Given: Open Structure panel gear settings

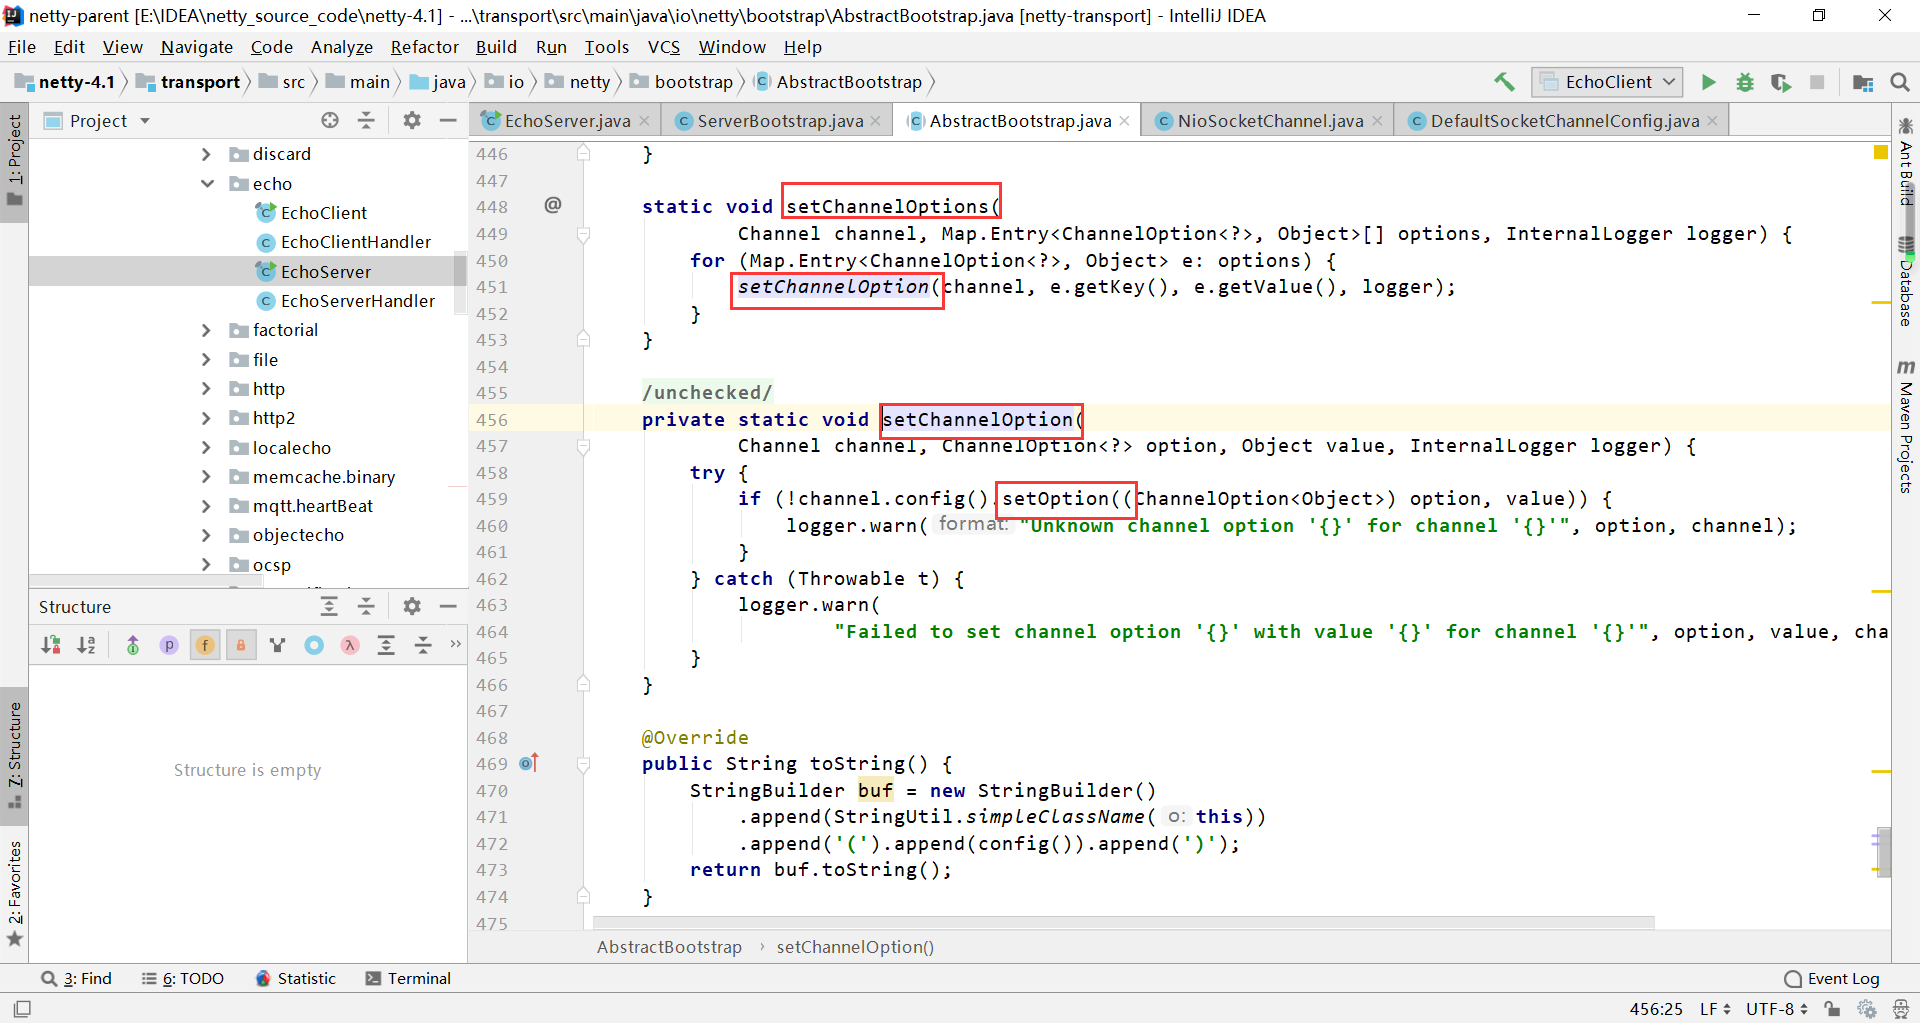Looking at the screenshot, I should point(412,606).
